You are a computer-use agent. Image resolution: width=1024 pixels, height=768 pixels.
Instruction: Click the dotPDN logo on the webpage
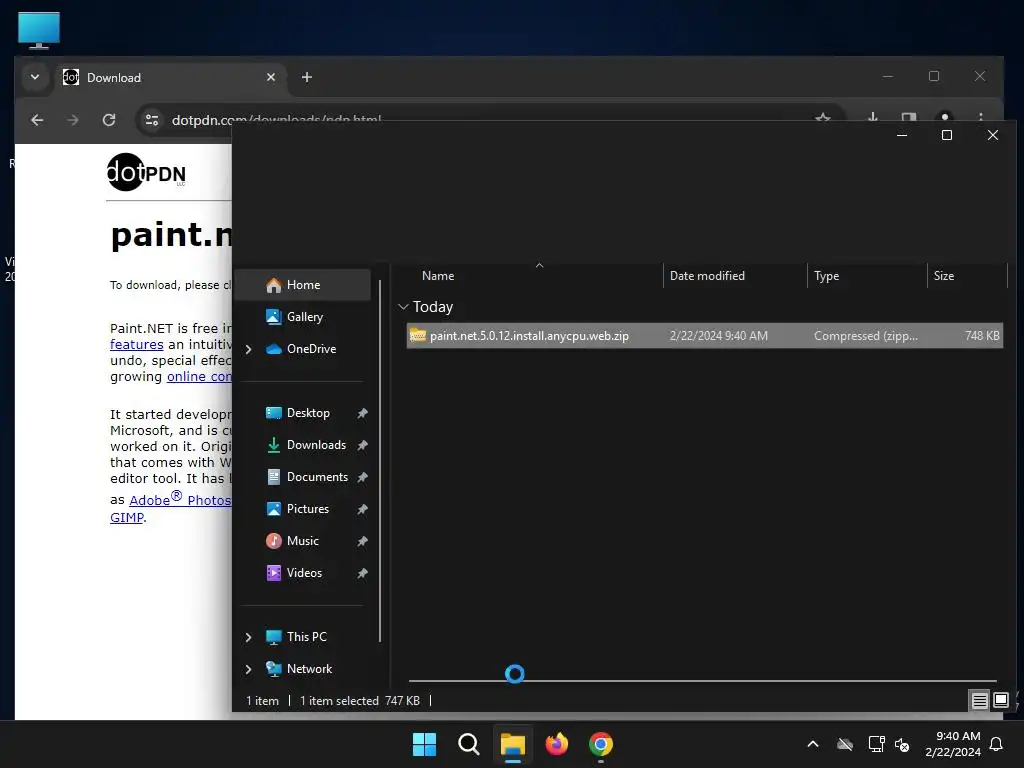146,172
